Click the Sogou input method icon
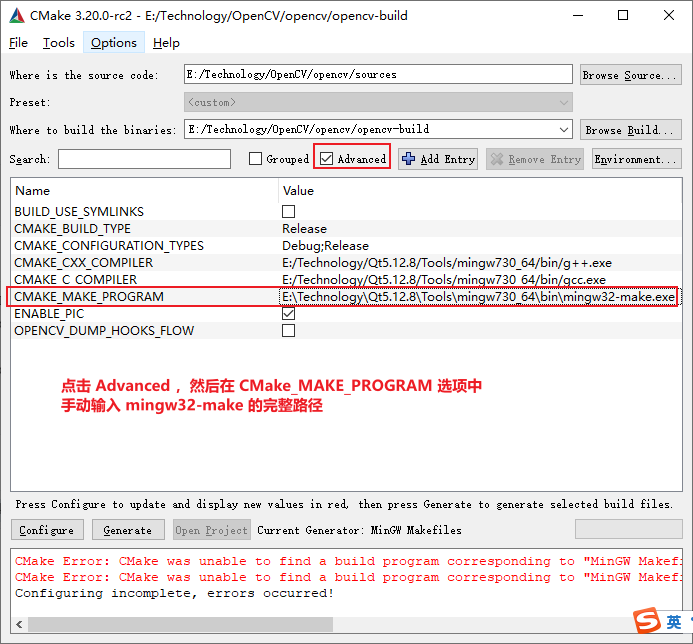Screen dimensions: 693x644 647,621
